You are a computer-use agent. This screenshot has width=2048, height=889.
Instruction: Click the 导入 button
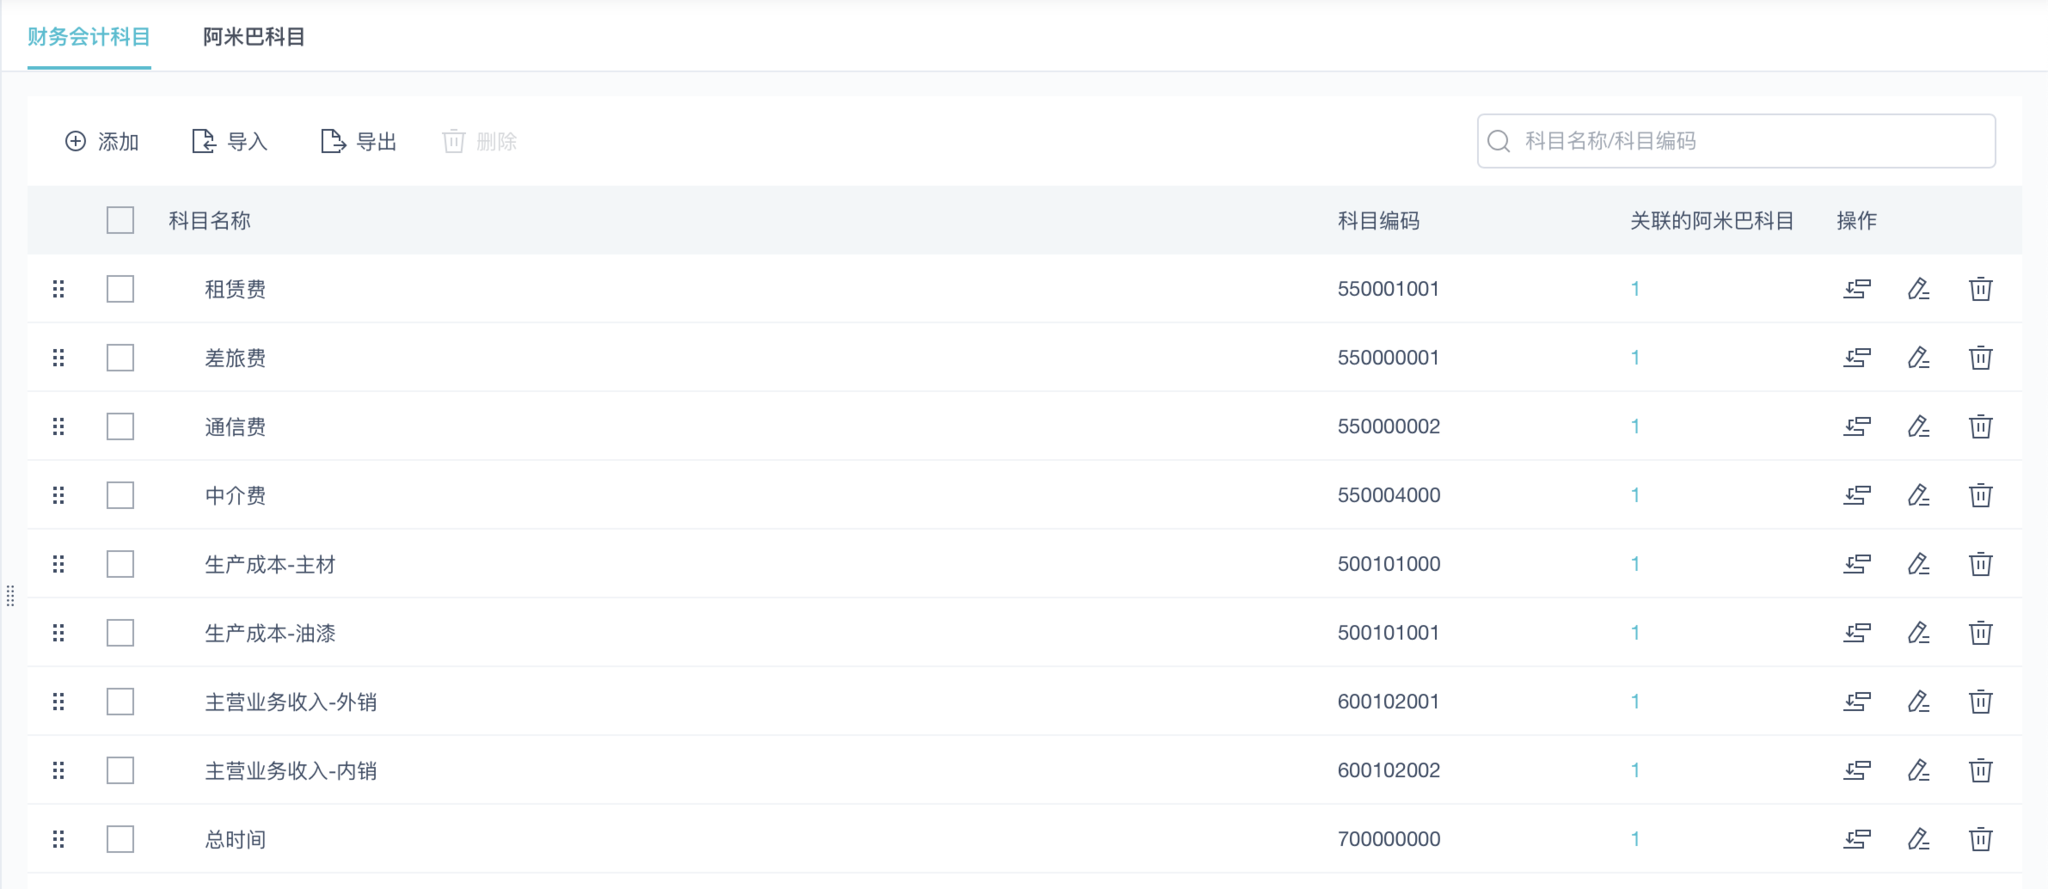tap(230, 142)
